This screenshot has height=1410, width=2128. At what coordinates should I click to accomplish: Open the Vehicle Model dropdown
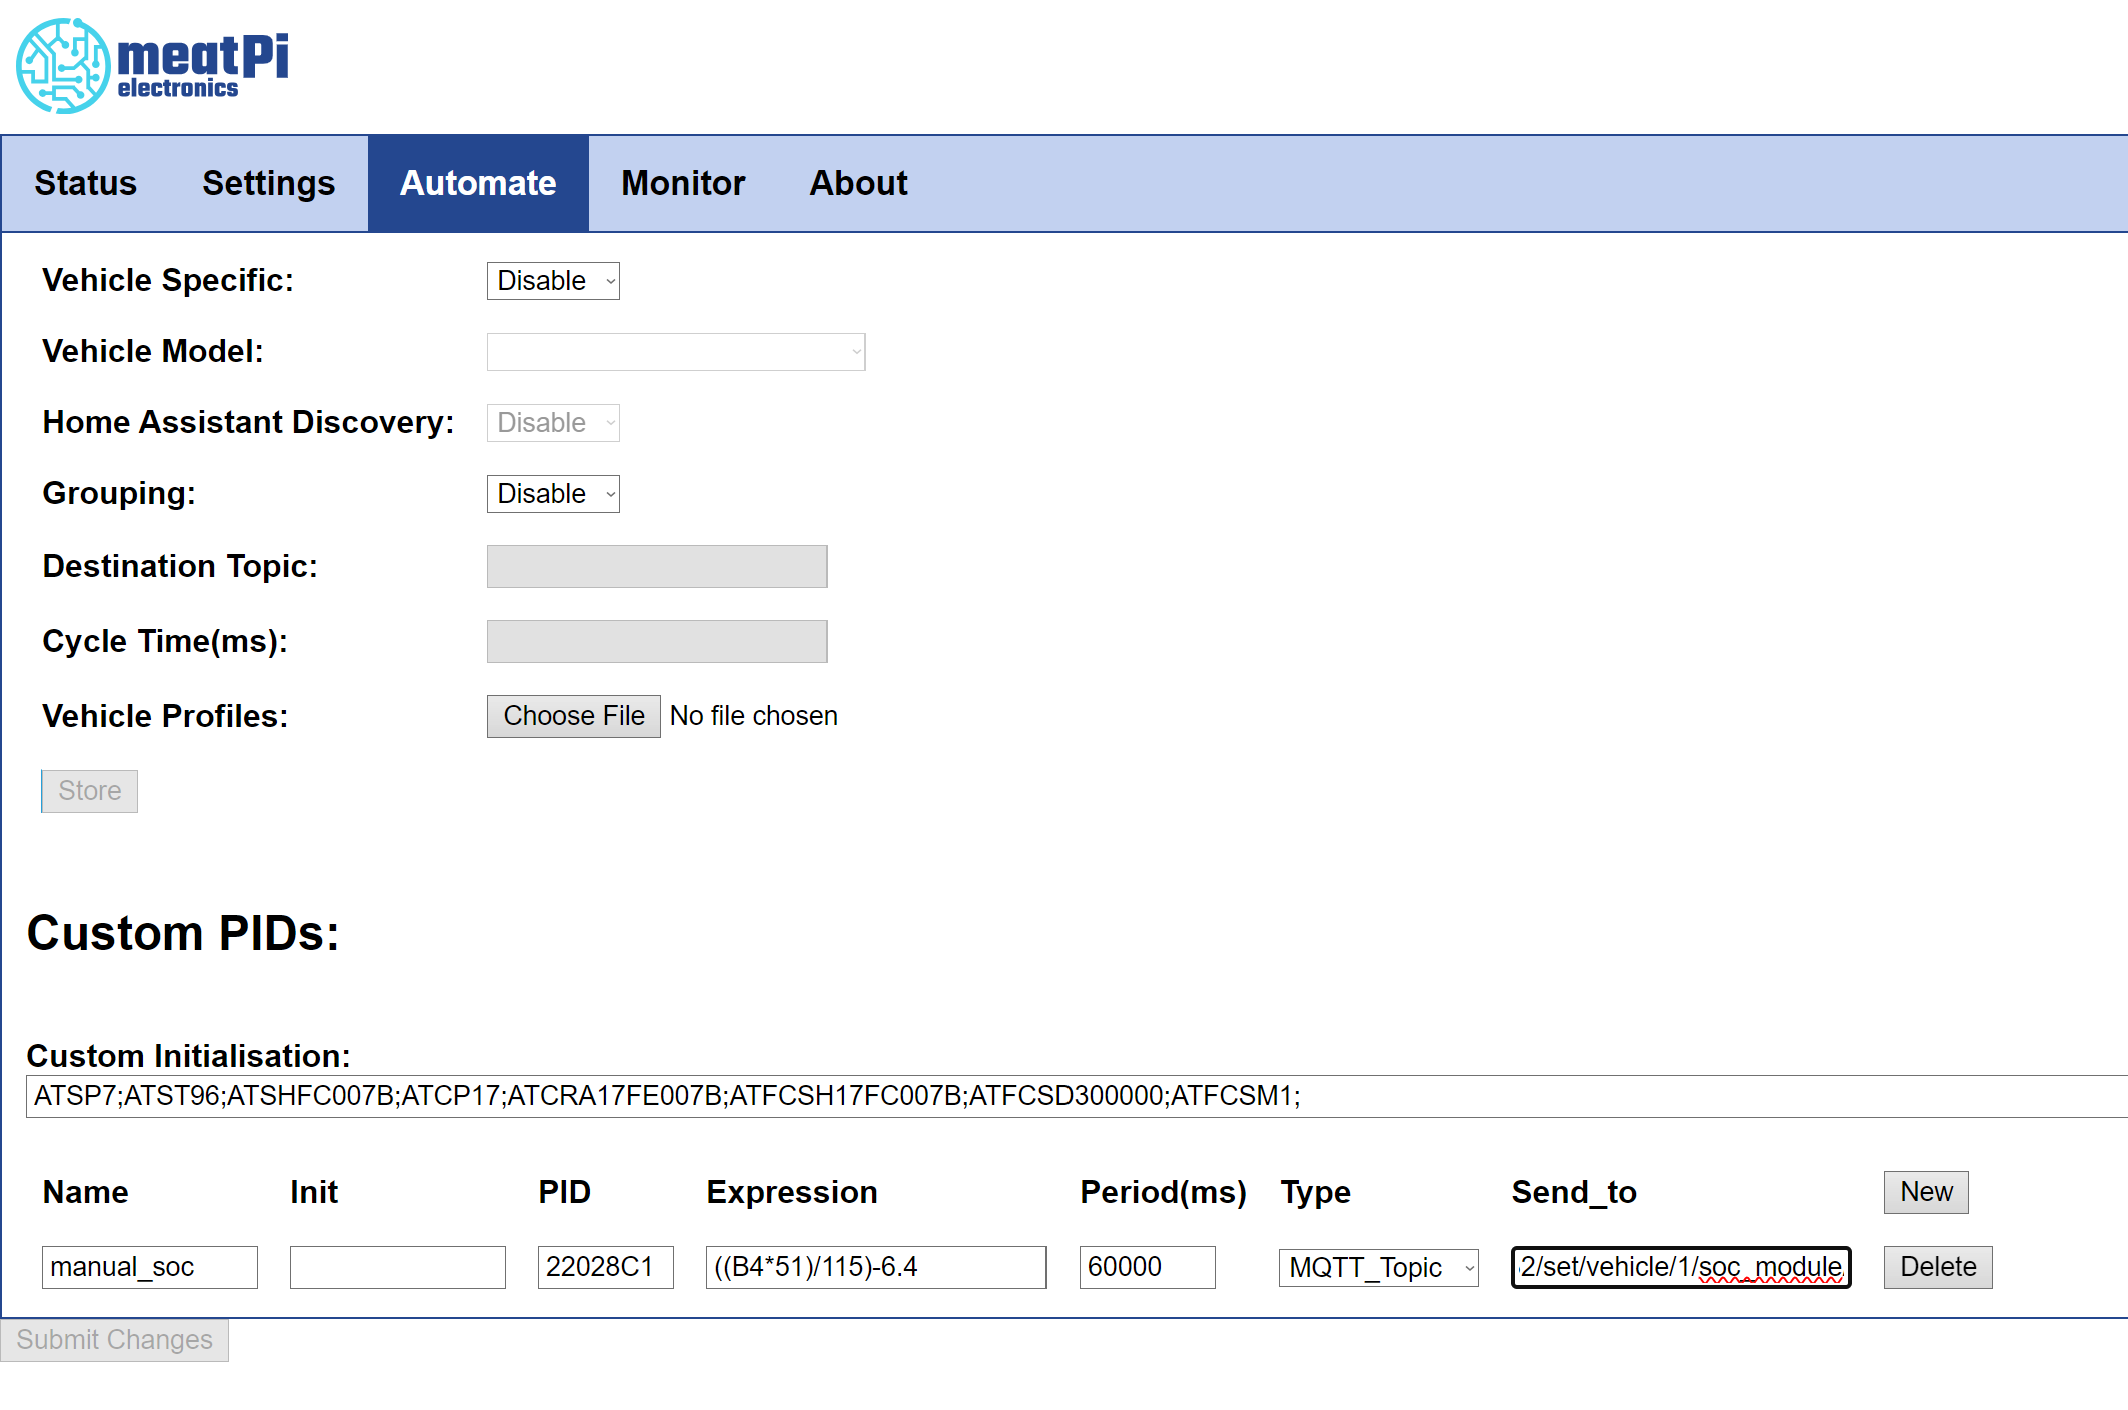pos(675,352)
